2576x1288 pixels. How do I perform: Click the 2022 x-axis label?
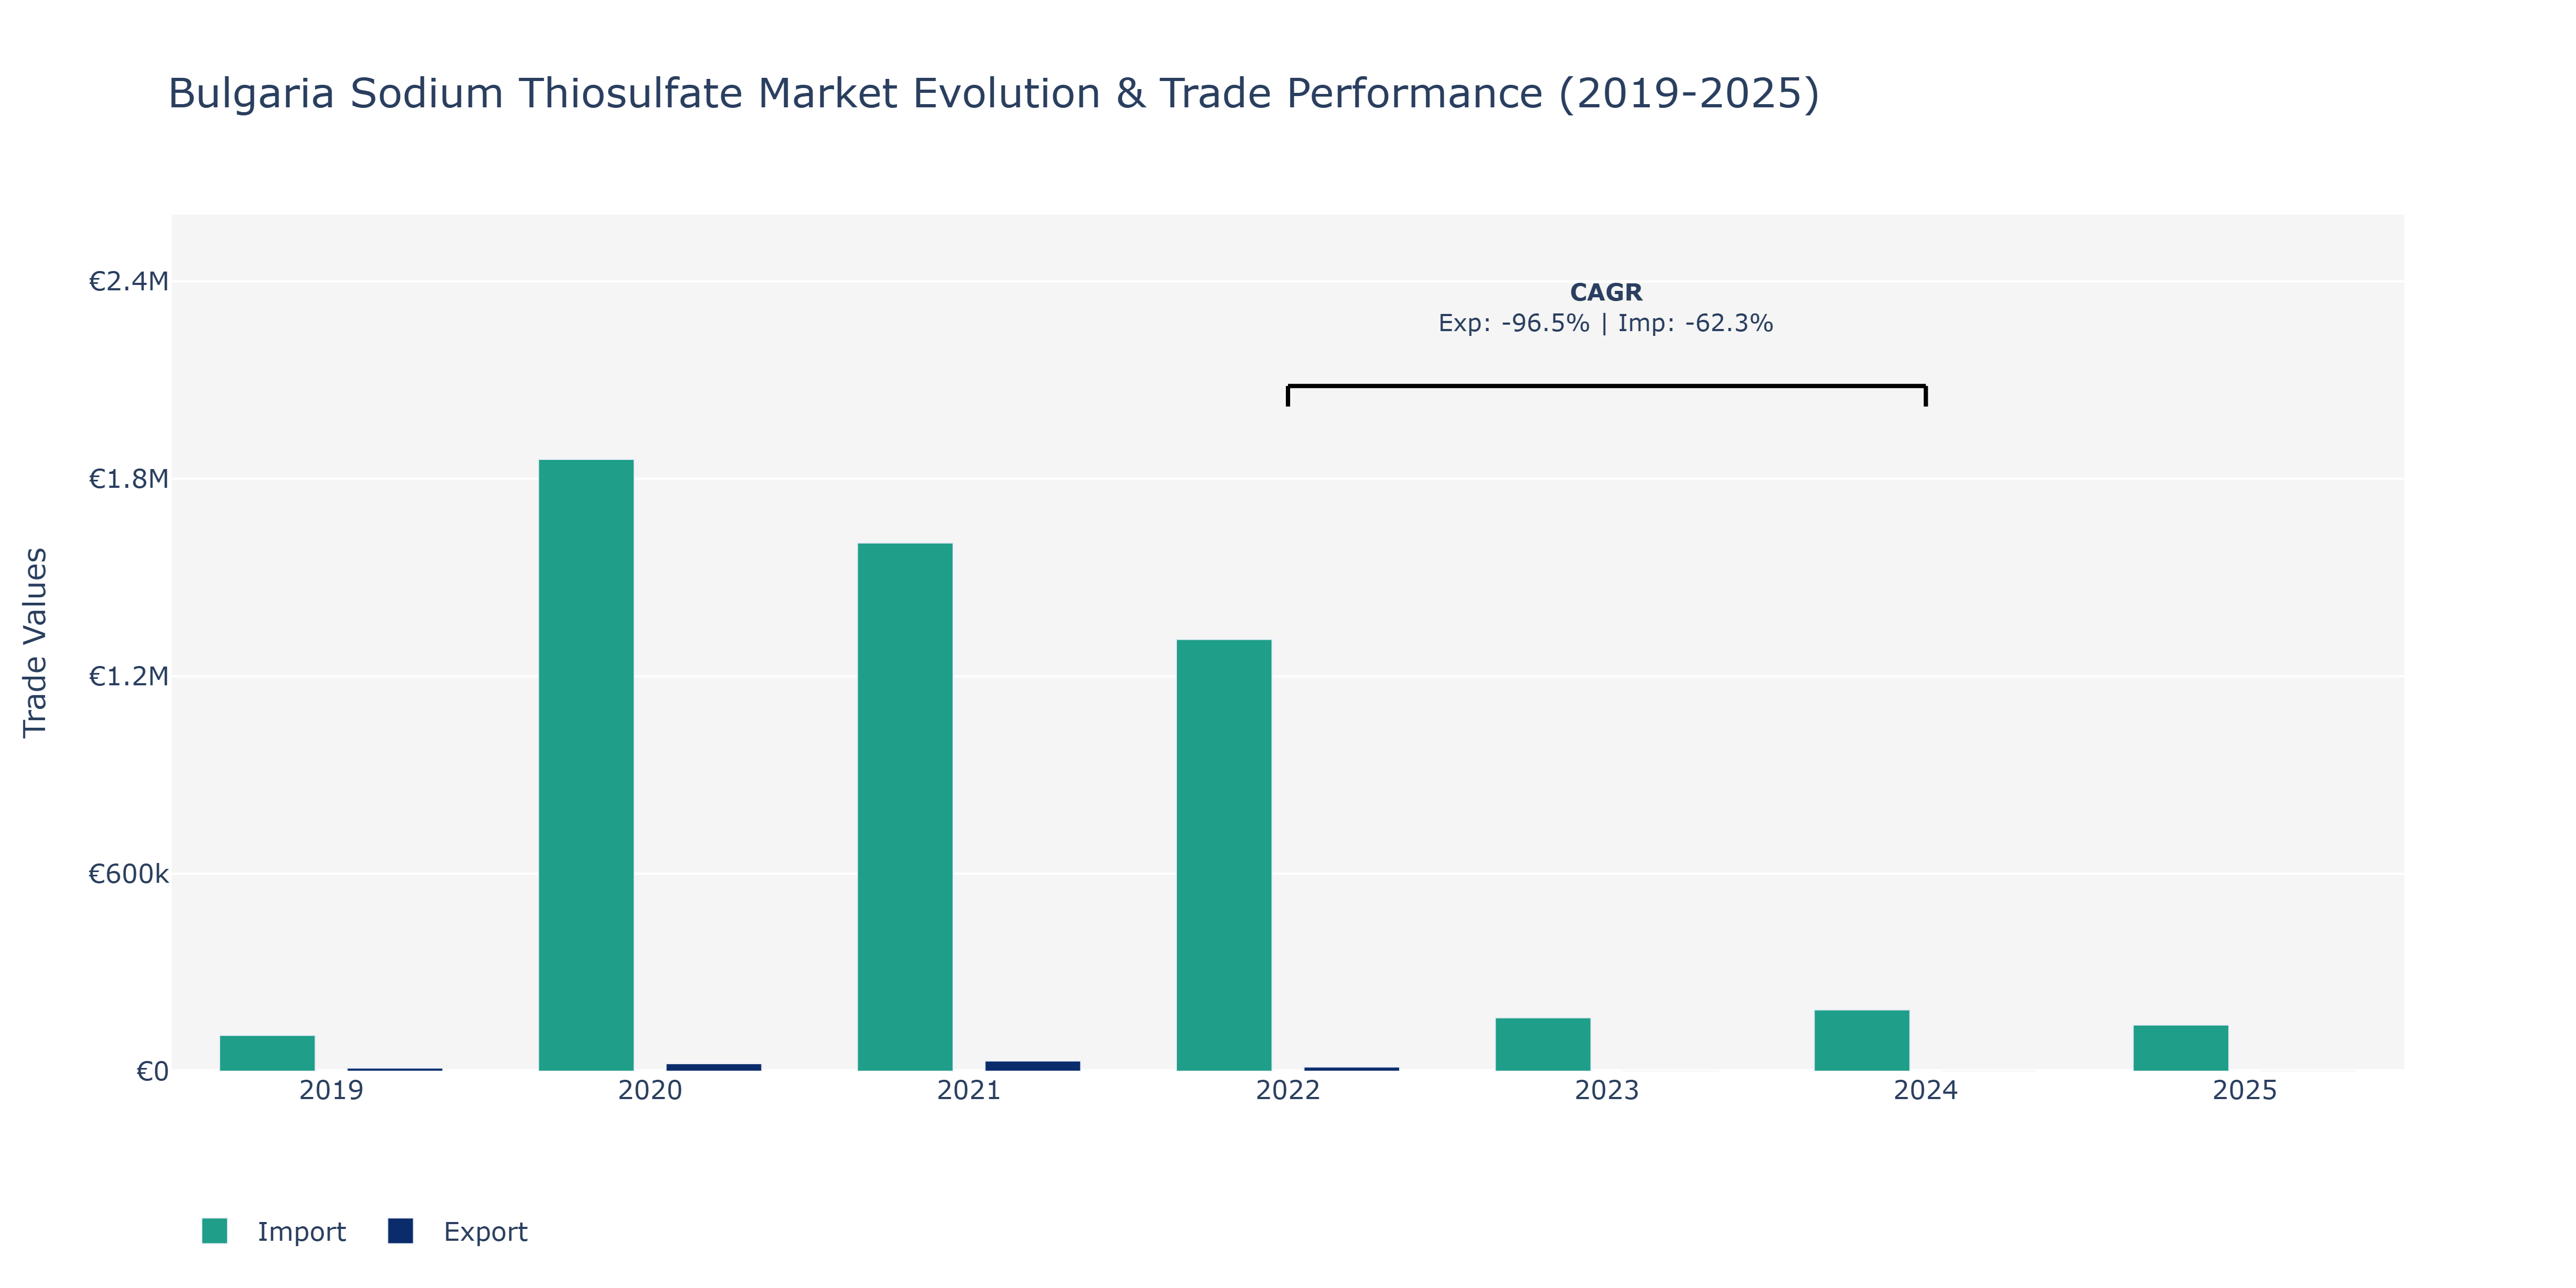tap(1288, 1090)
